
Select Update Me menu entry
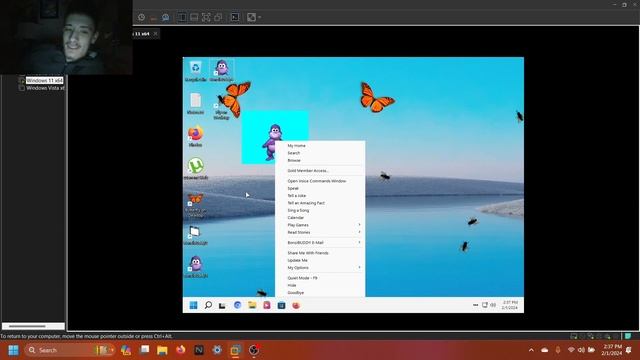(x=298, y=260)
